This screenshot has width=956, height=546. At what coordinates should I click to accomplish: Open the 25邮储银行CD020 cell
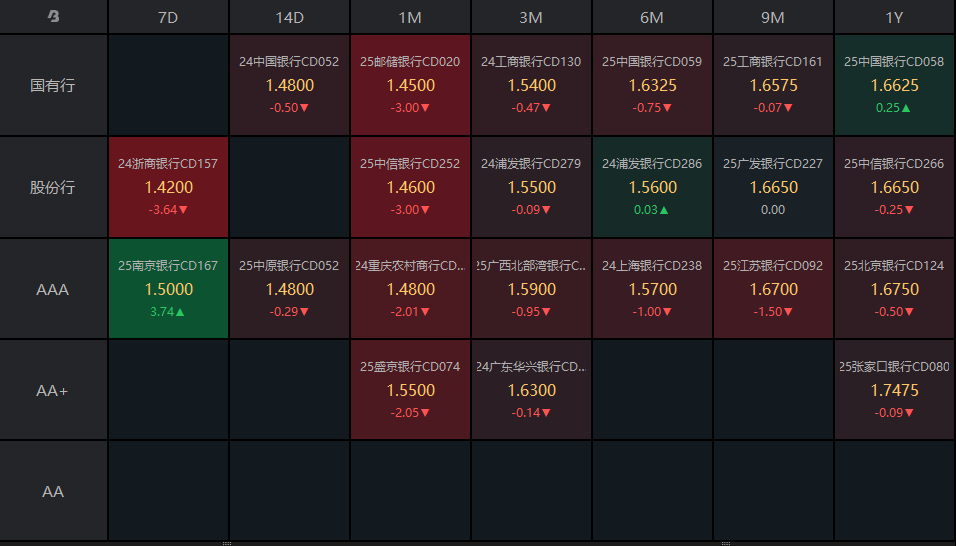[x=410, y=85]
